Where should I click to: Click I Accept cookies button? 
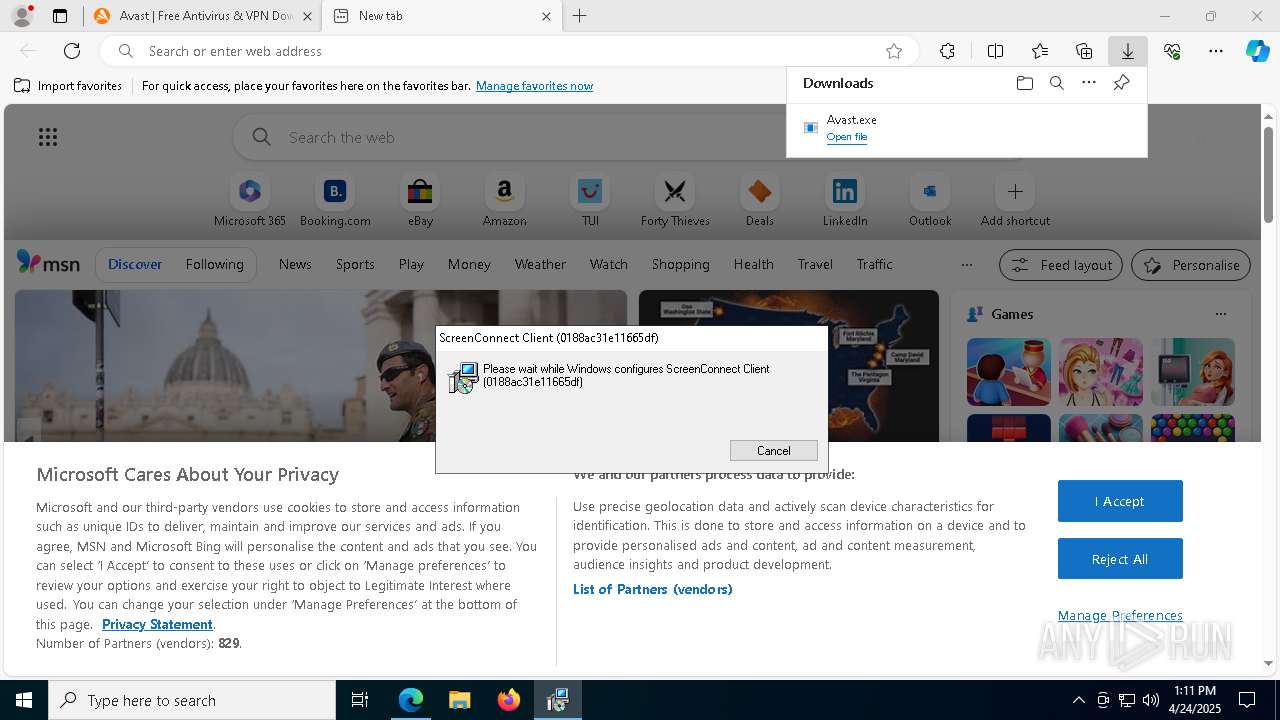coord(1120,501)
